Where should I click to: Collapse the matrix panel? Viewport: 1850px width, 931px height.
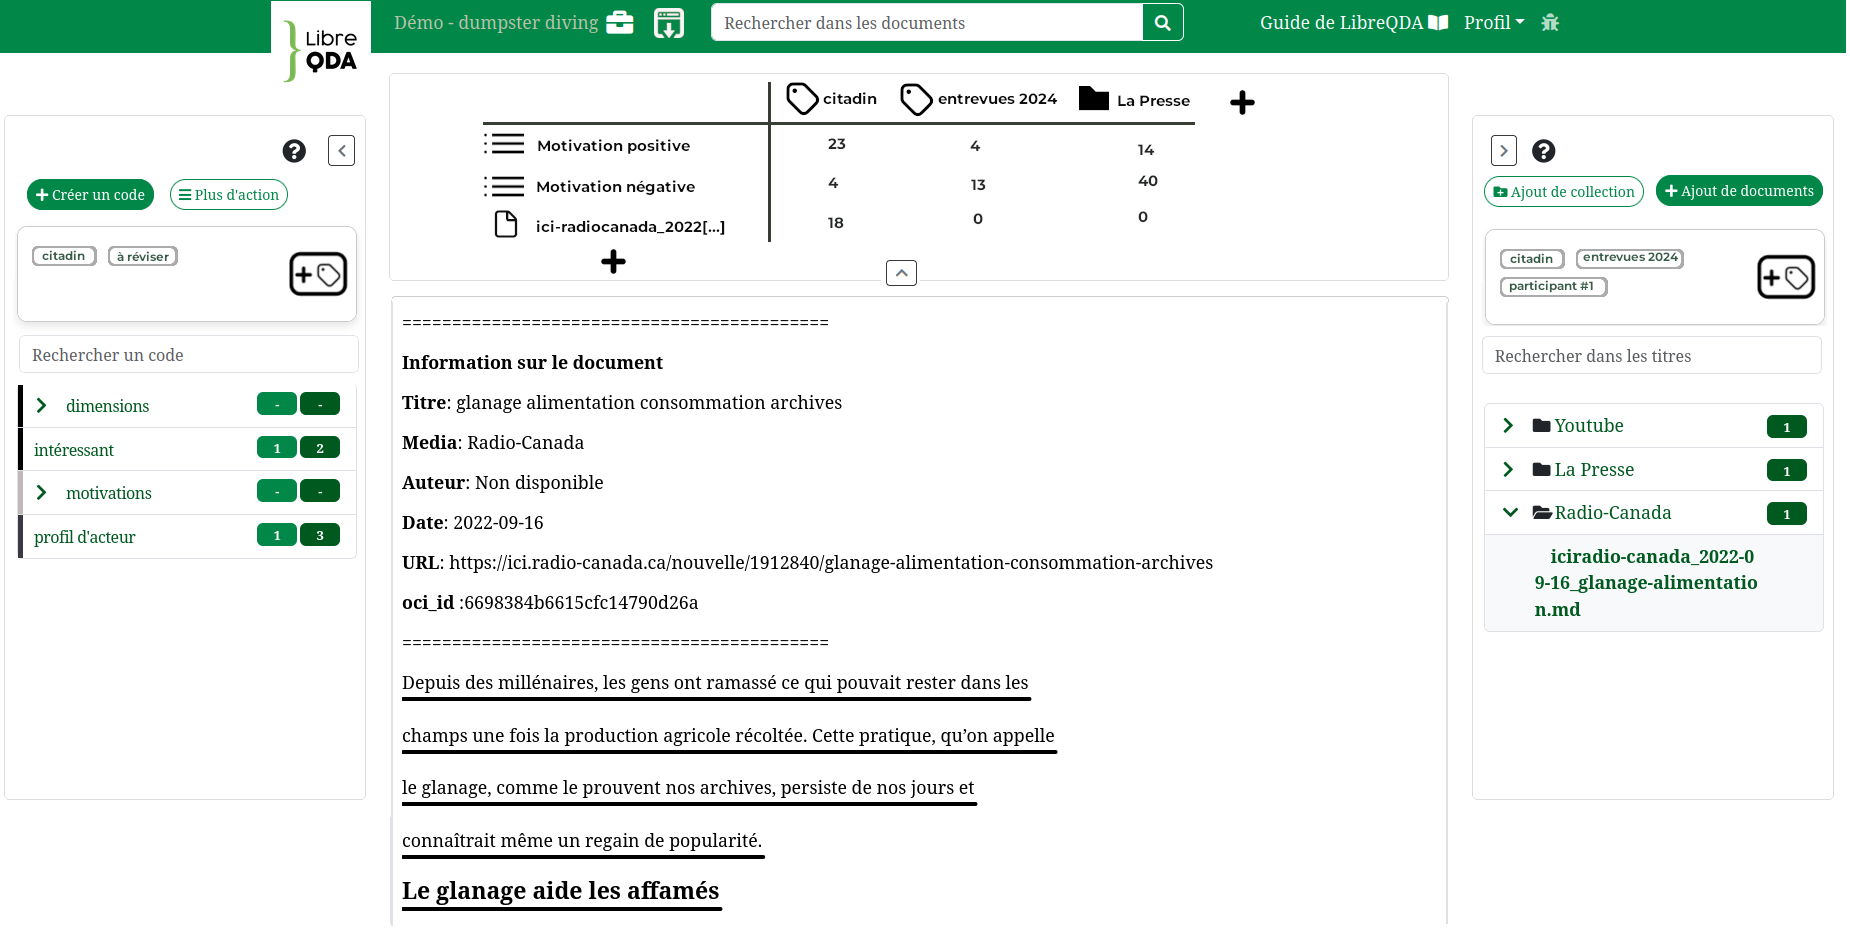[901, 273]
